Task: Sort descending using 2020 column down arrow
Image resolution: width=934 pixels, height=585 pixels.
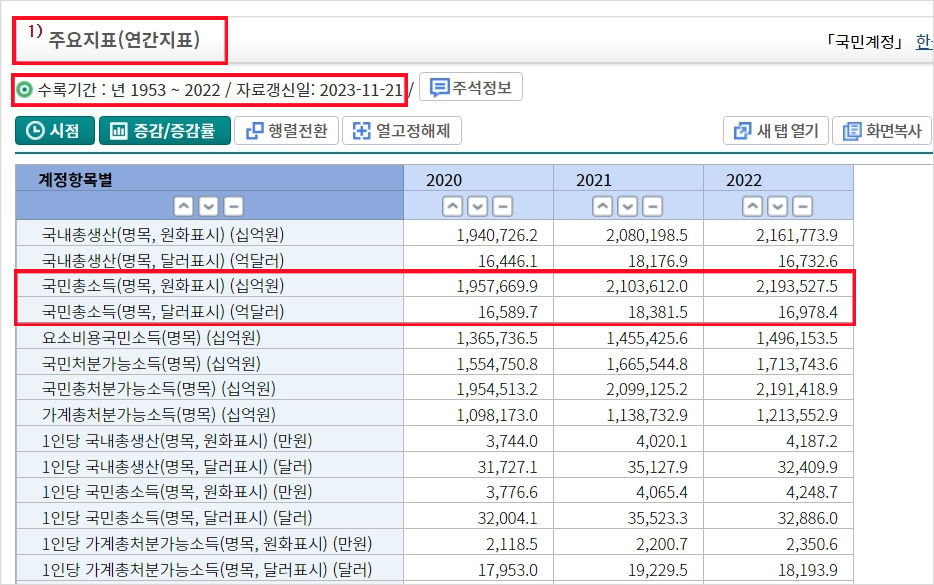Action: click(x=478, y=207)
